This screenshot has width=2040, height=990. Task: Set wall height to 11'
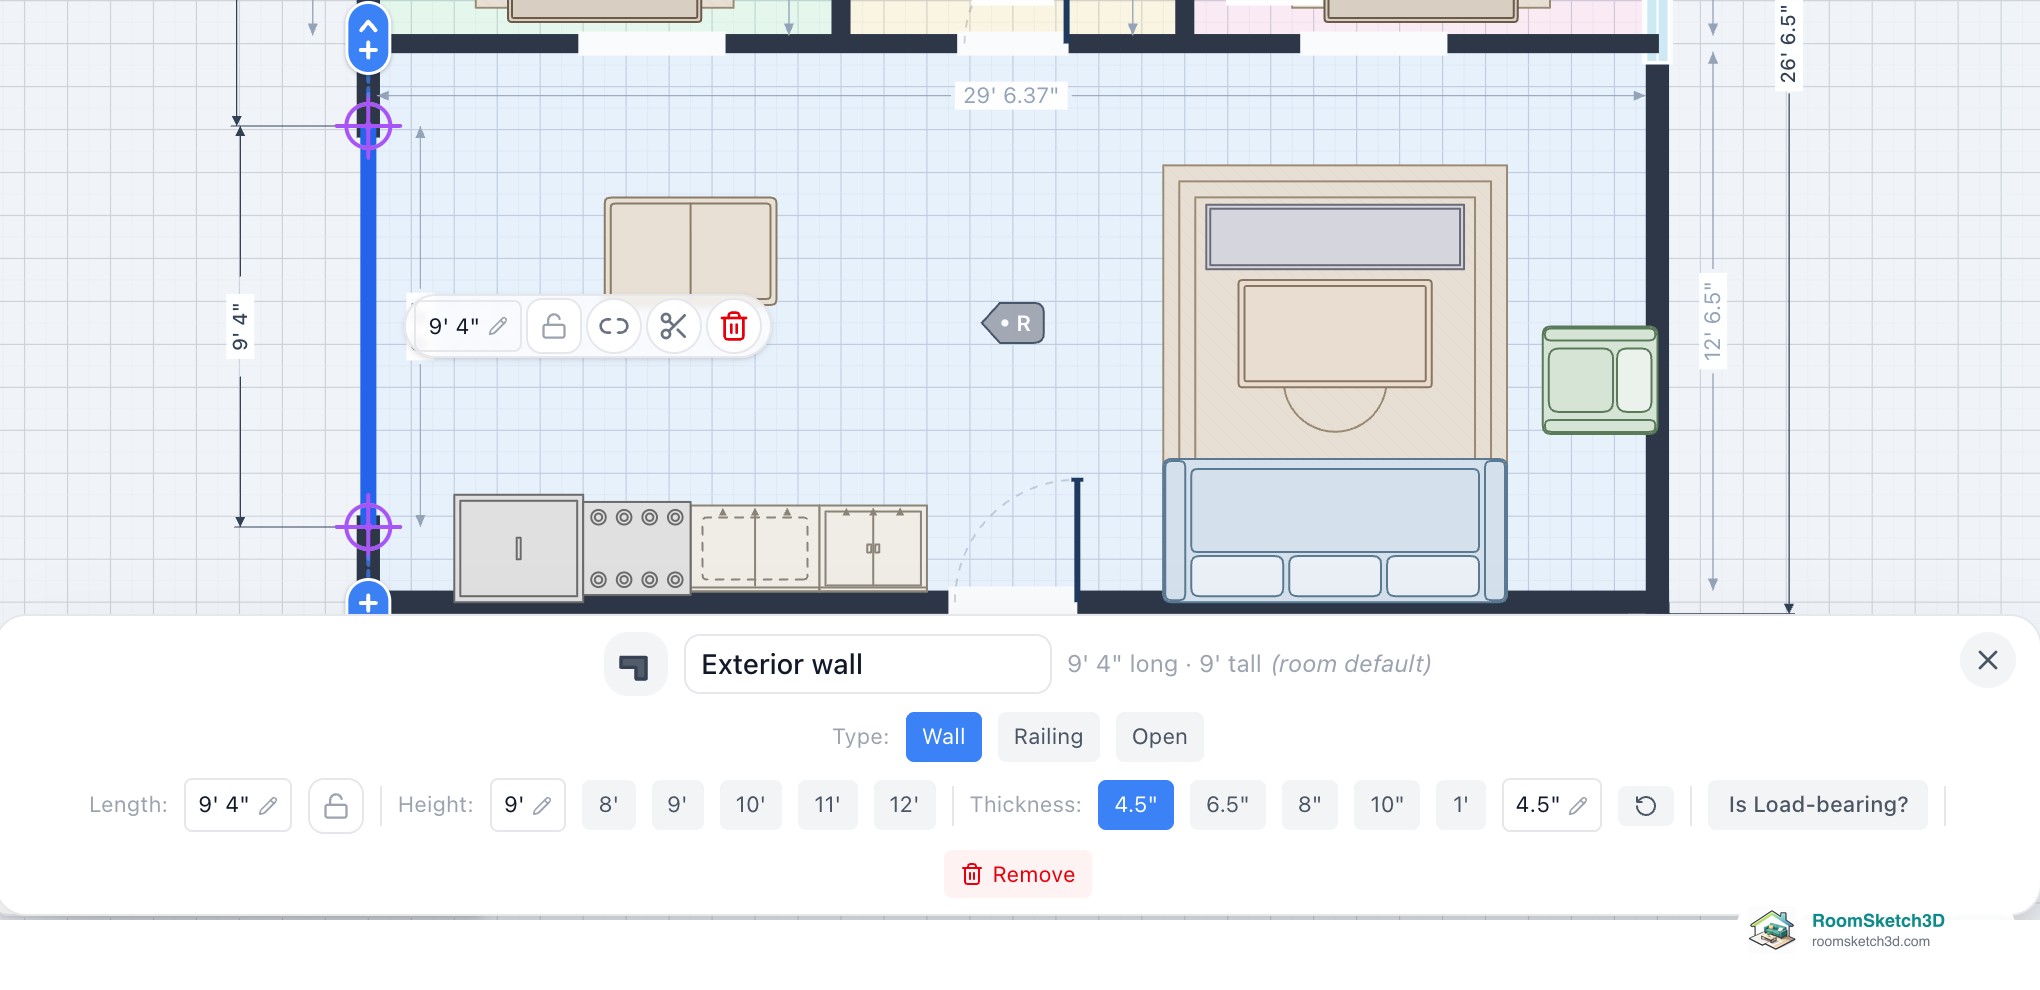pos(827,805)
